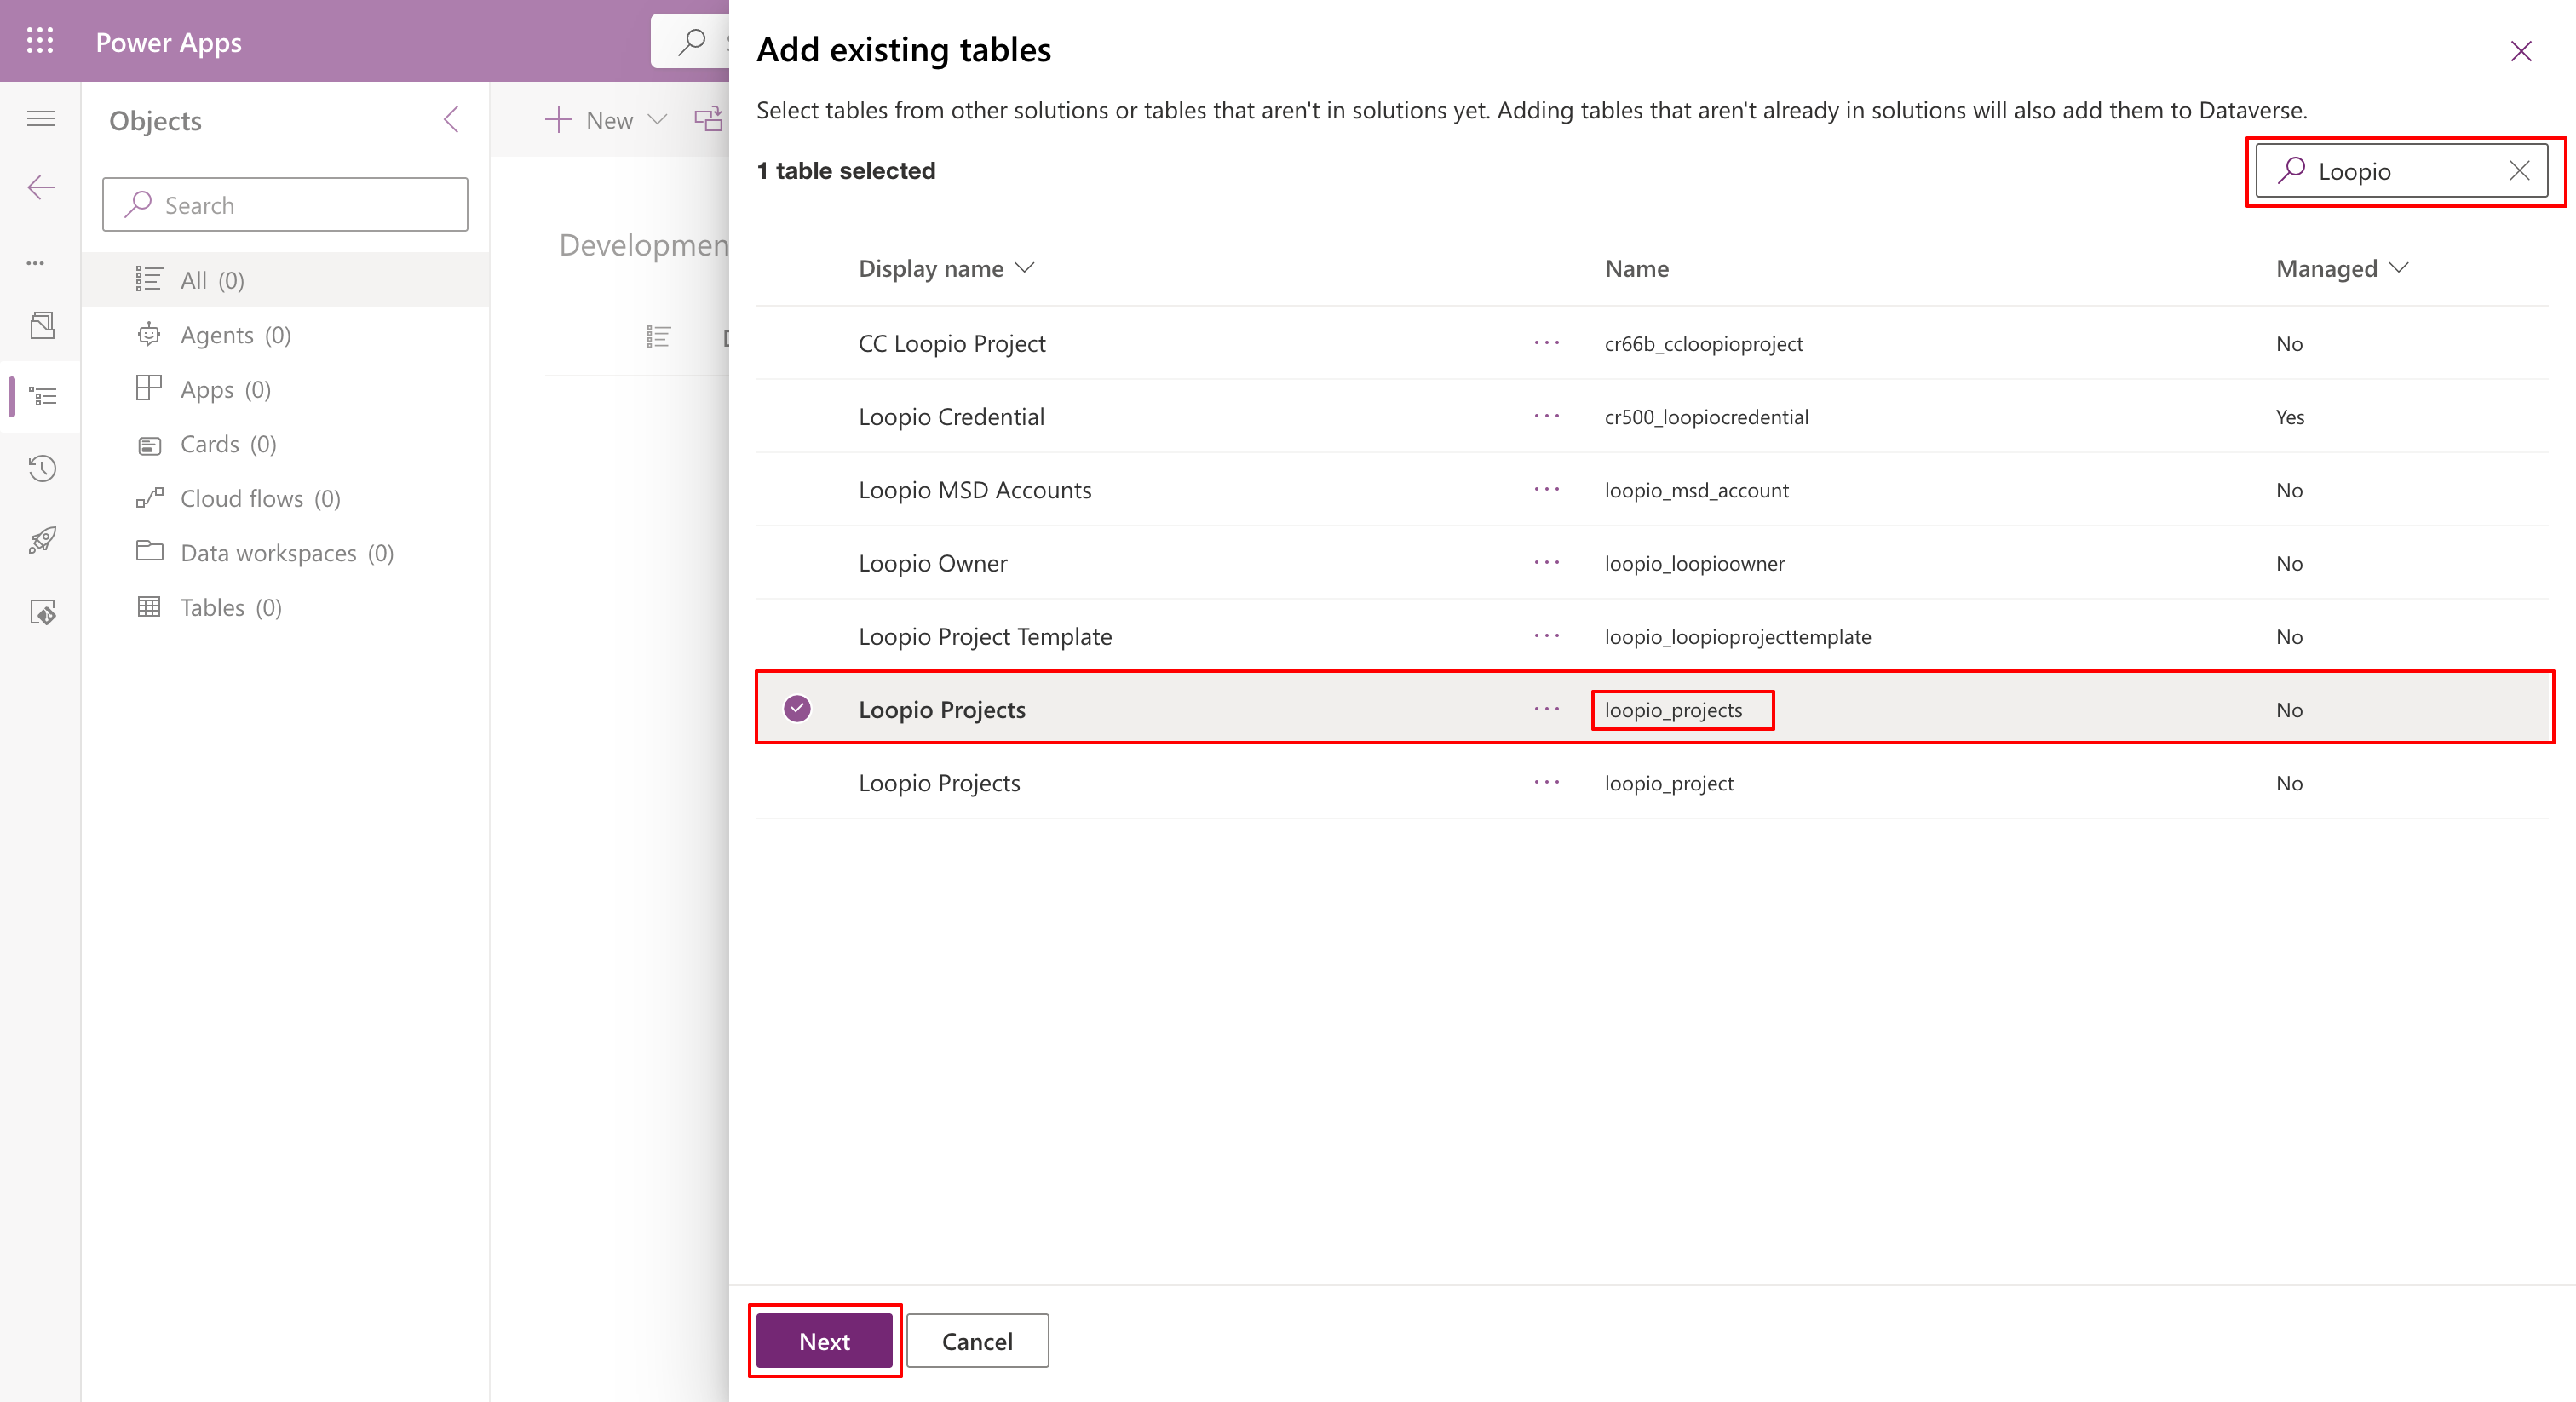Collapse the Objects panel with chevron

click(x=452, y=120)
